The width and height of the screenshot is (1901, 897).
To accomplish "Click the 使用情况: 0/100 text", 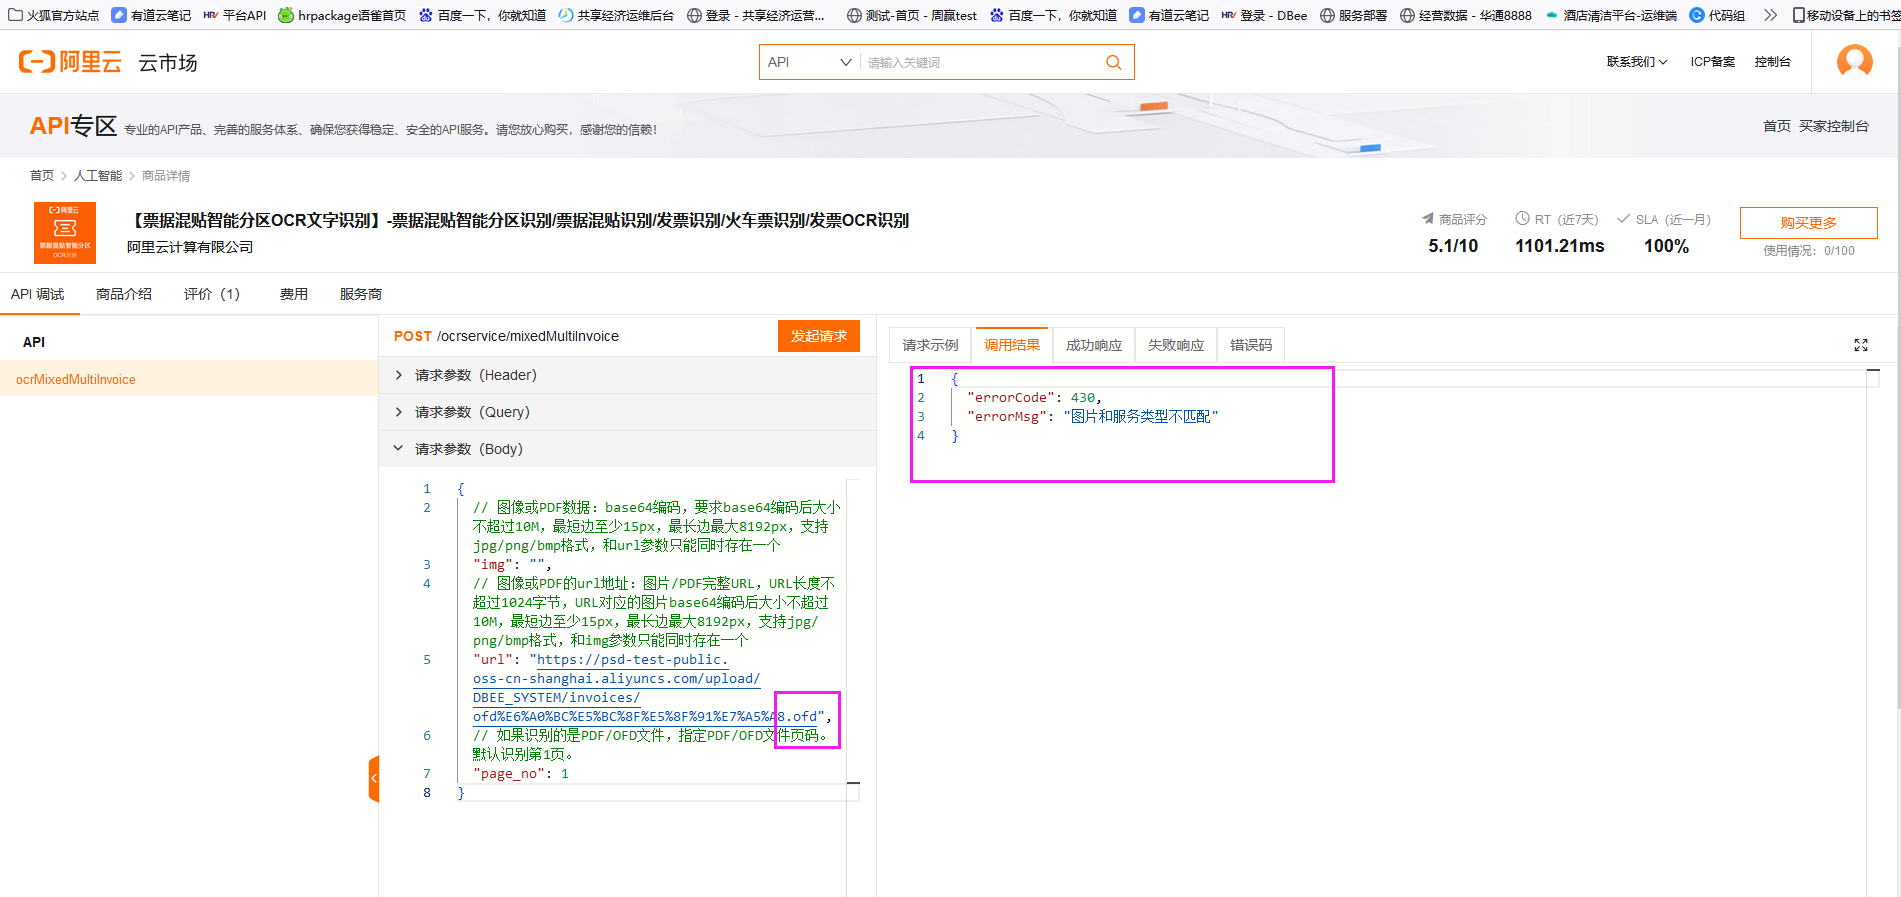I will [x=1809, y=251].
